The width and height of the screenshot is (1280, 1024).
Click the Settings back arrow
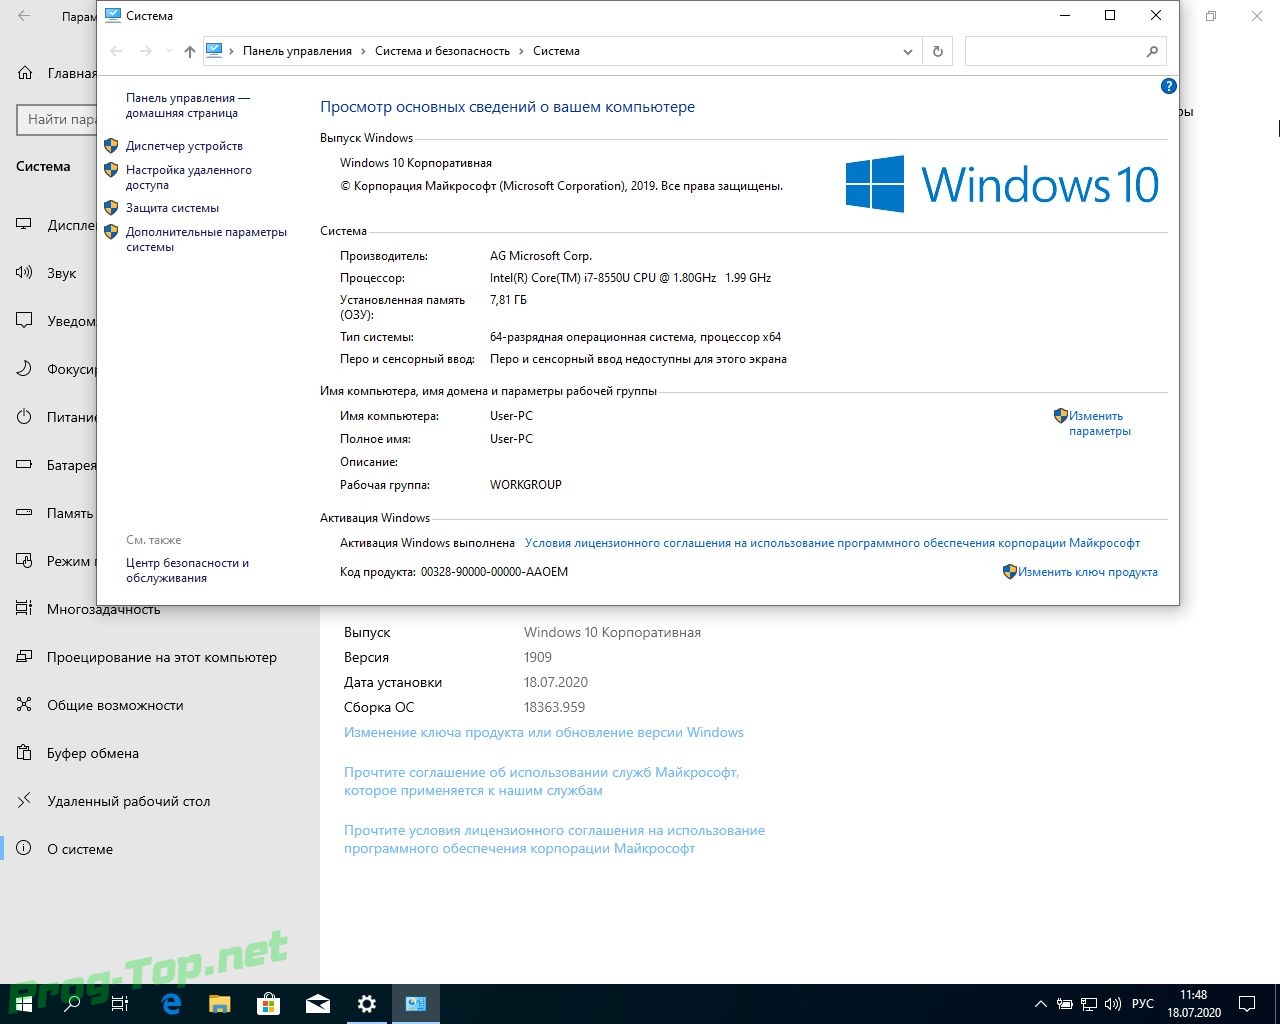click(x=24, y=17)
